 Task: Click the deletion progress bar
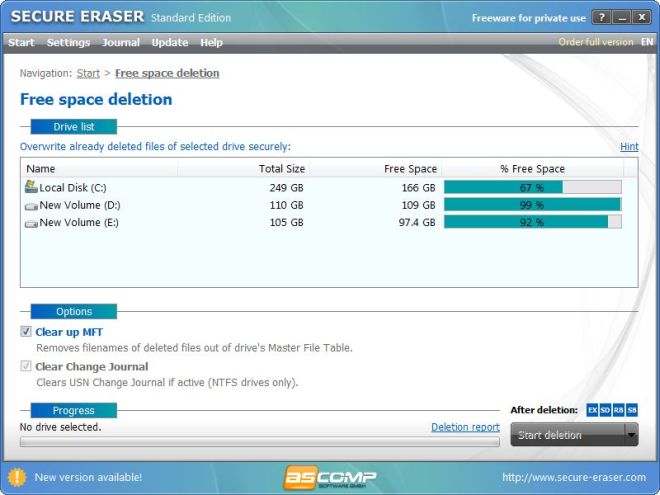coord(260,442)
